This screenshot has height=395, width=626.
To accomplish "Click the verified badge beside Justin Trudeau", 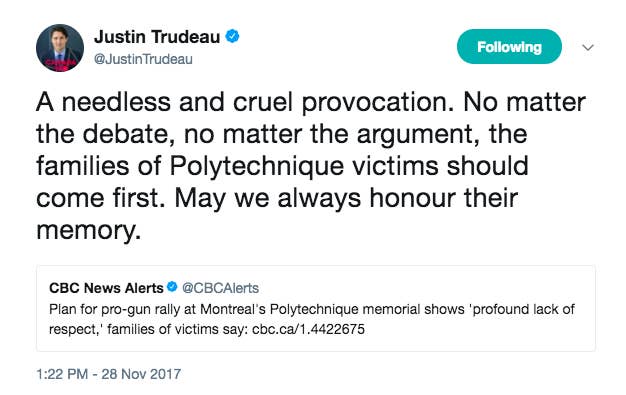I will click(232, 36).
